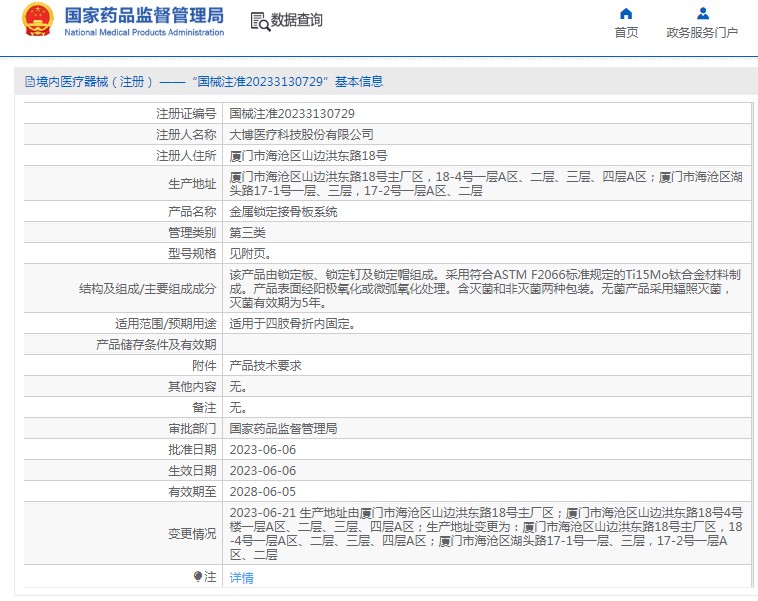
Task: Click the 政务服务门户 user icon
Action: click(703, 13)
